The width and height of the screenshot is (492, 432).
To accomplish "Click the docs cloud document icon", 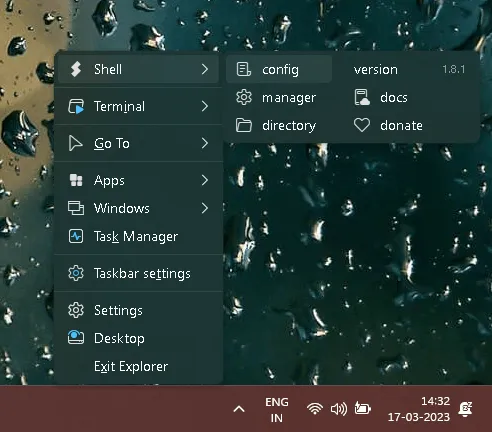I will (362, 97).
